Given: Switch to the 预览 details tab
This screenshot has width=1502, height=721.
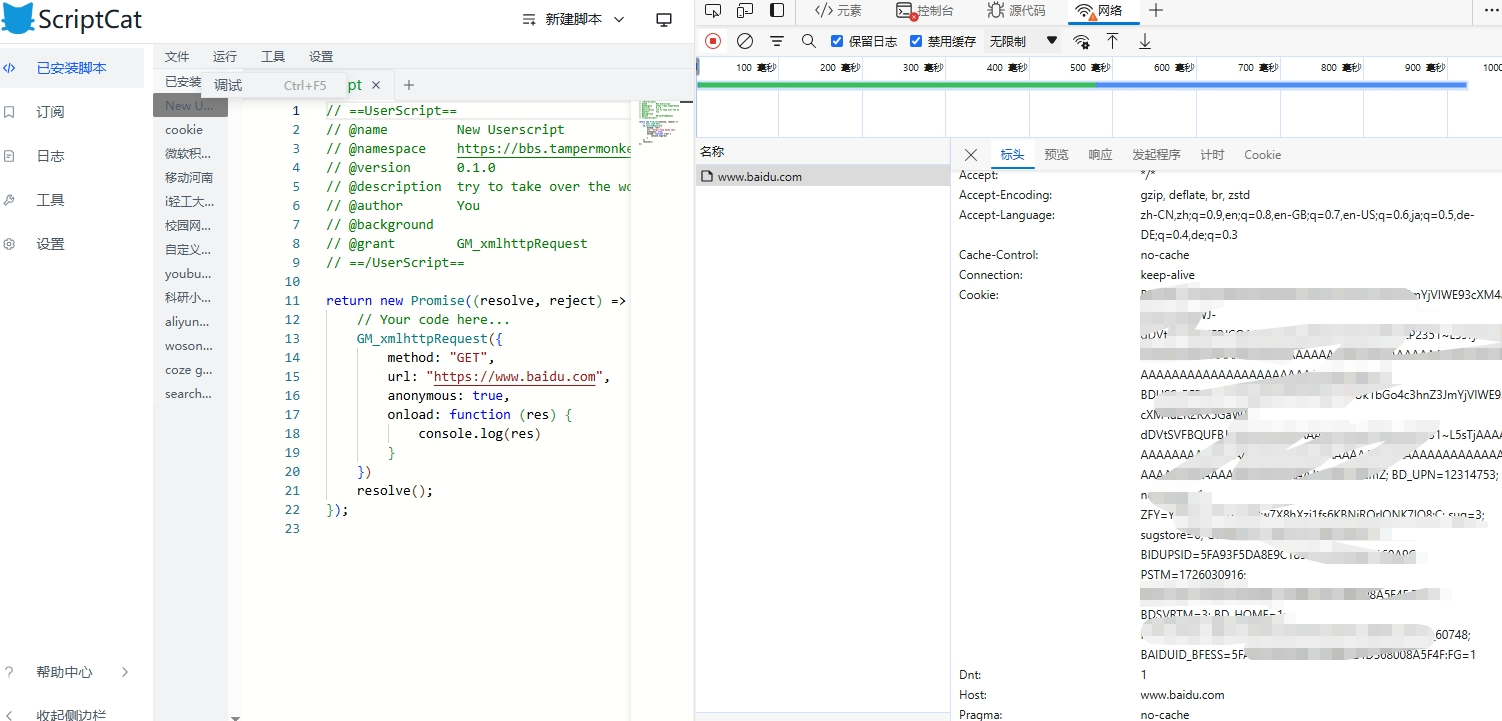Looking at the screenshot, I should pos(1056,155).
